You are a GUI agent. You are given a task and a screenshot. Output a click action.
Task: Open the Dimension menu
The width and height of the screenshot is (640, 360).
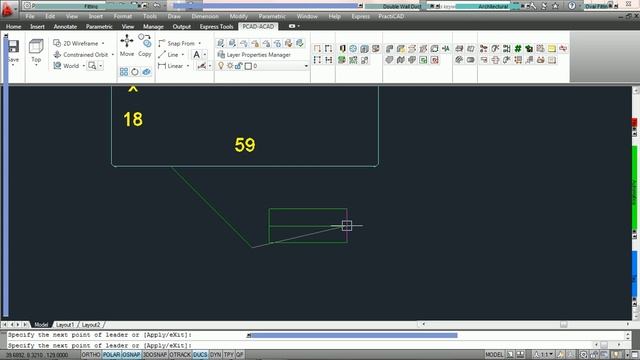205,16
